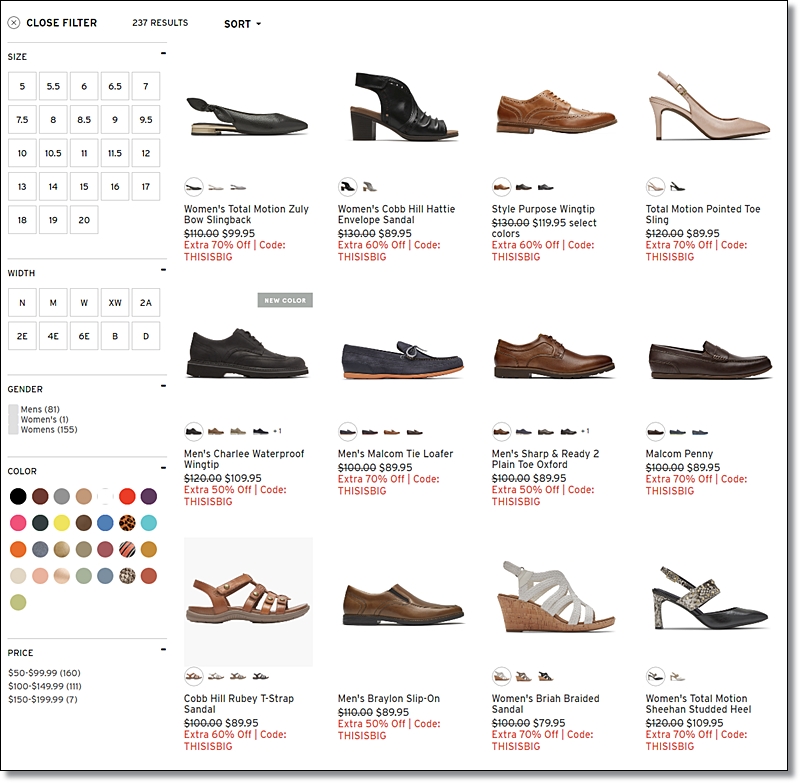Select size 11.5
The height and width of the screenshot is (783, 800).
(115, 153)
